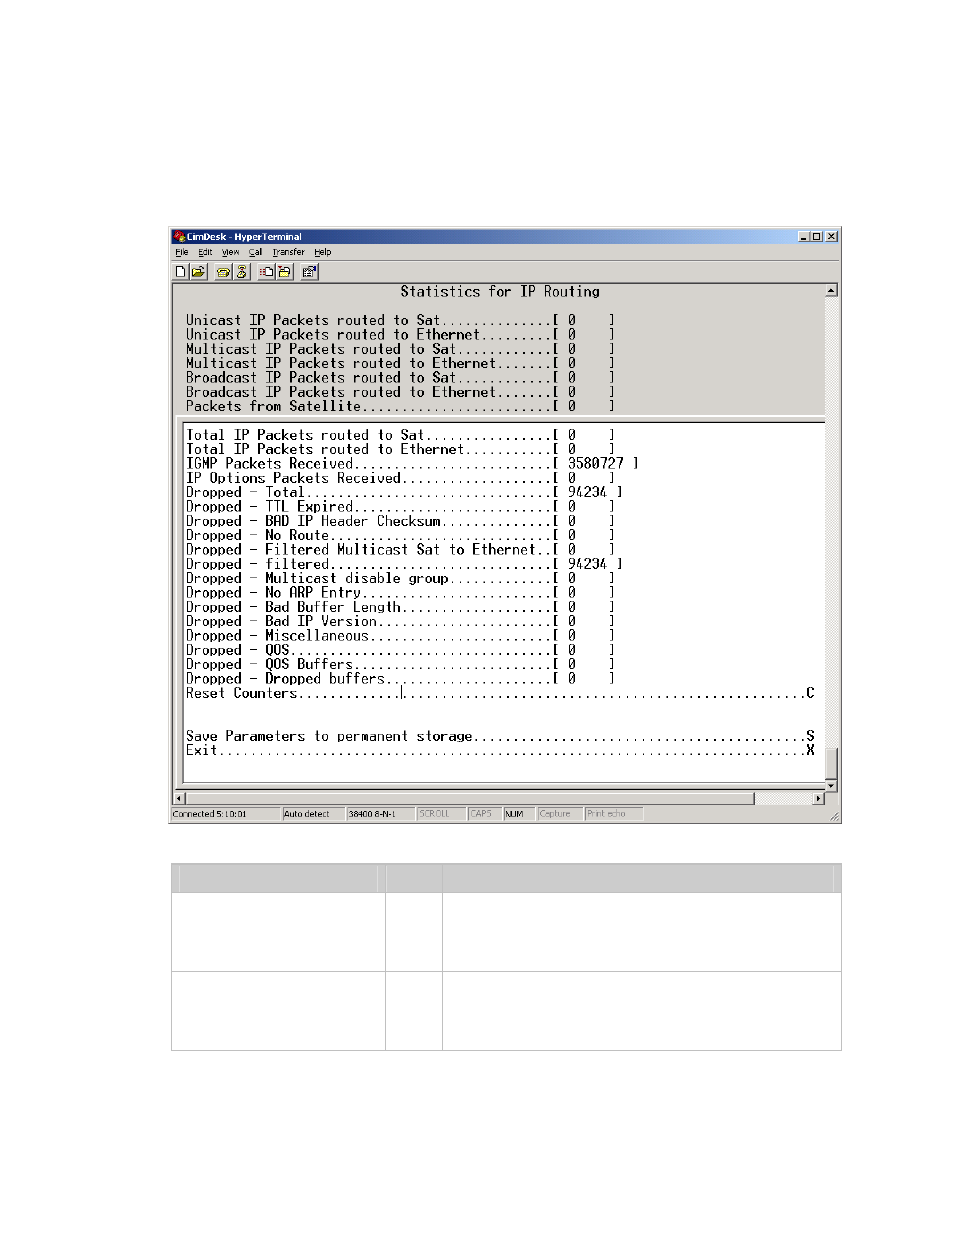
Task: Click 'Dropped - Miscellaneous' line
Action: (x=400, y=635)
